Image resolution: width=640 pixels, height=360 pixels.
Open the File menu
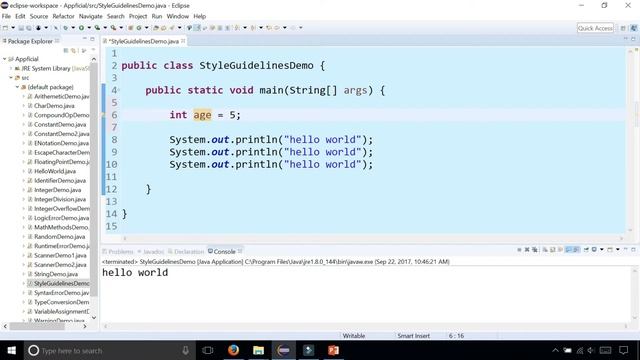coord(6,16)
